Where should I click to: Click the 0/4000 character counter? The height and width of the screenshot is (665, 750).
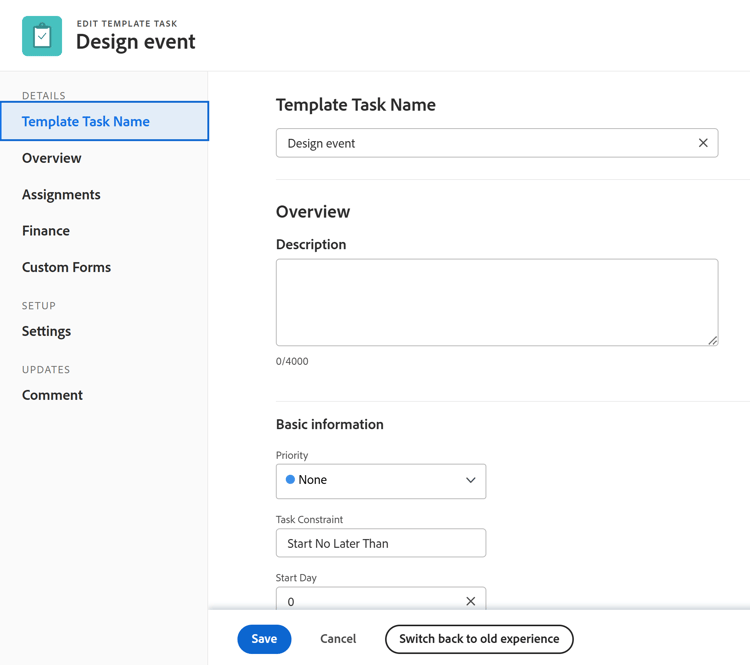(292, 361)
